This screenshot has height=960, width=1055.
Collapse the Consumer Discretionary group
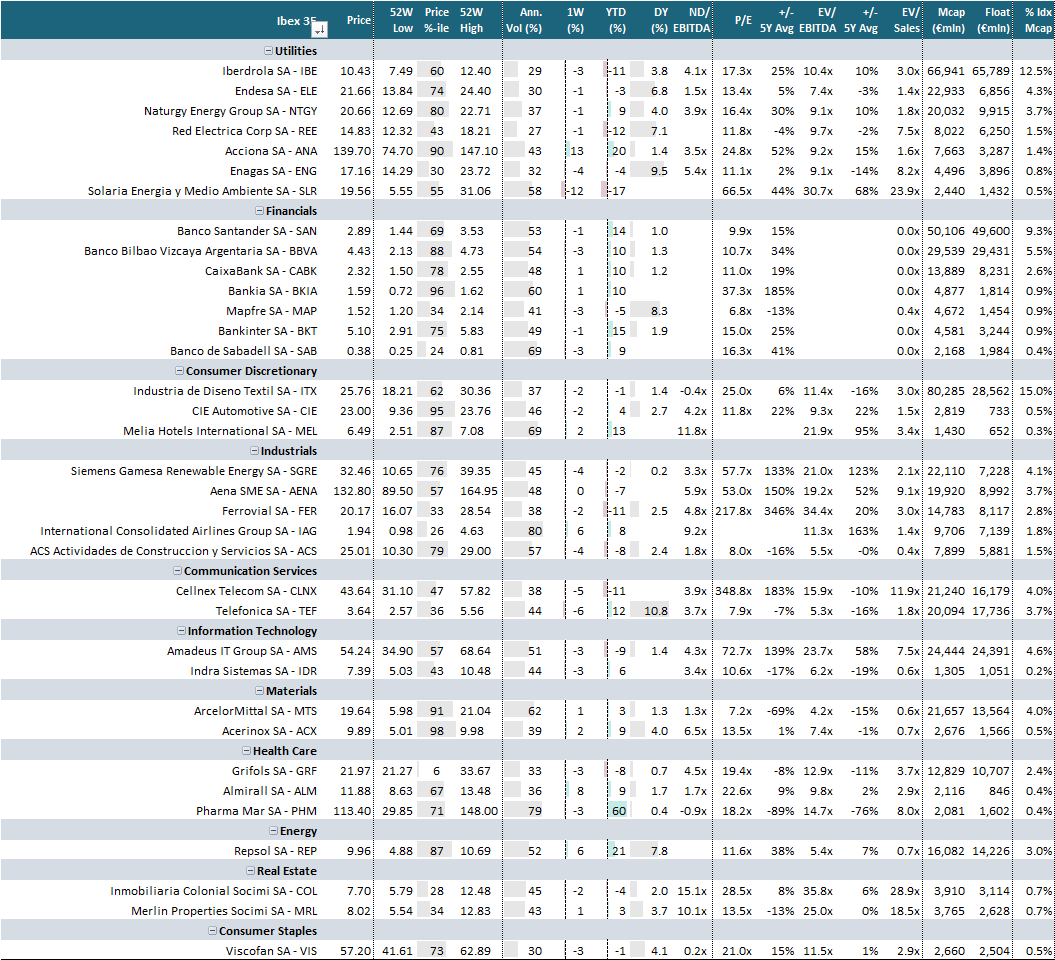coord(180,371)
